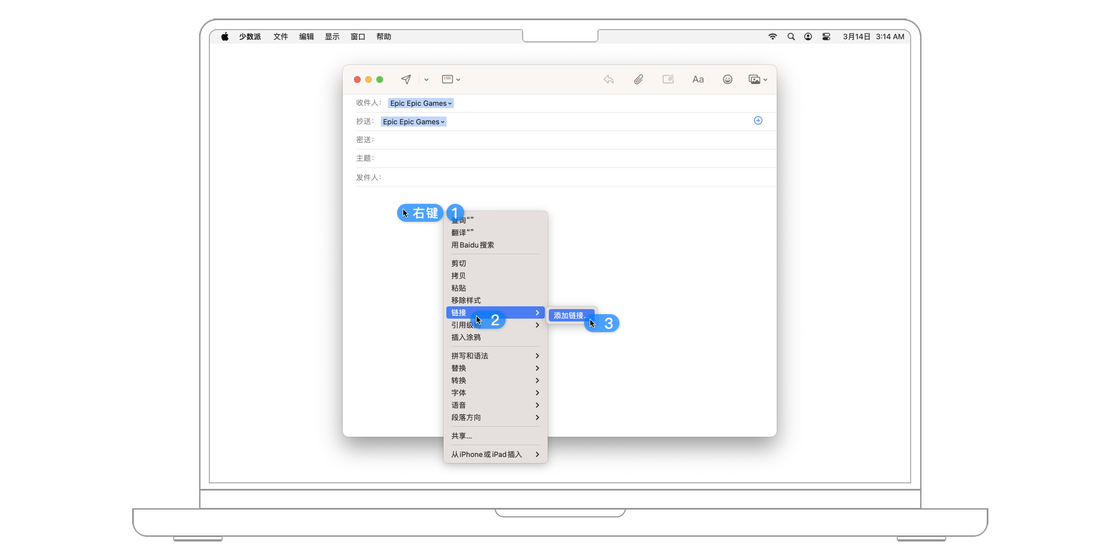Click the Wi-Fi status icon
The height and width of the screenshot is (560, 1120).
(x=772, y=36)
